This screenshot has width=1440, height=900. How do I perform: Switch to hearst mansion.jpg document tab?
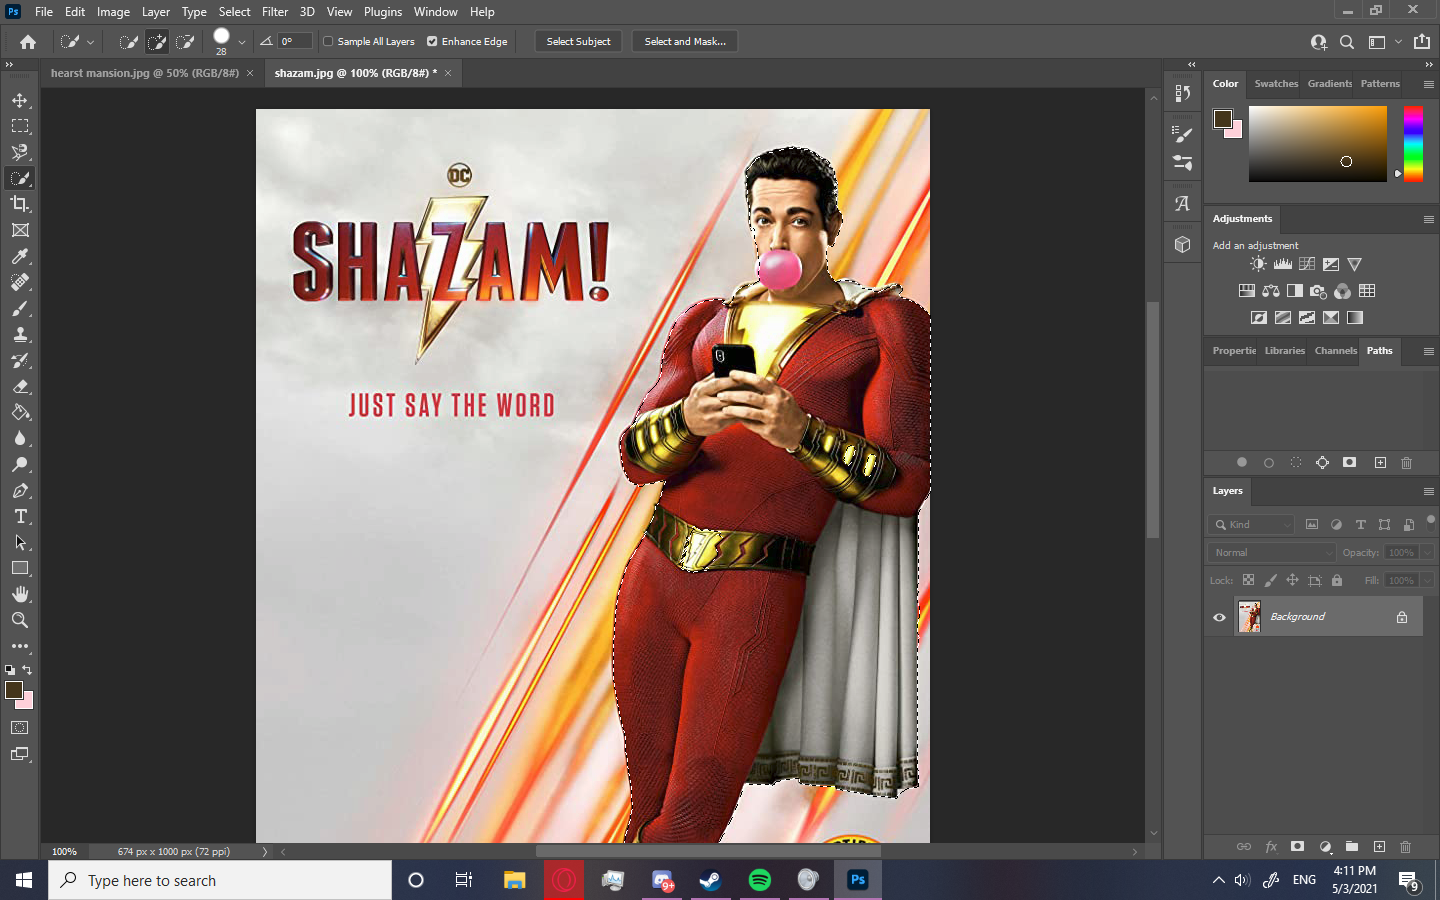coord(145,73)
